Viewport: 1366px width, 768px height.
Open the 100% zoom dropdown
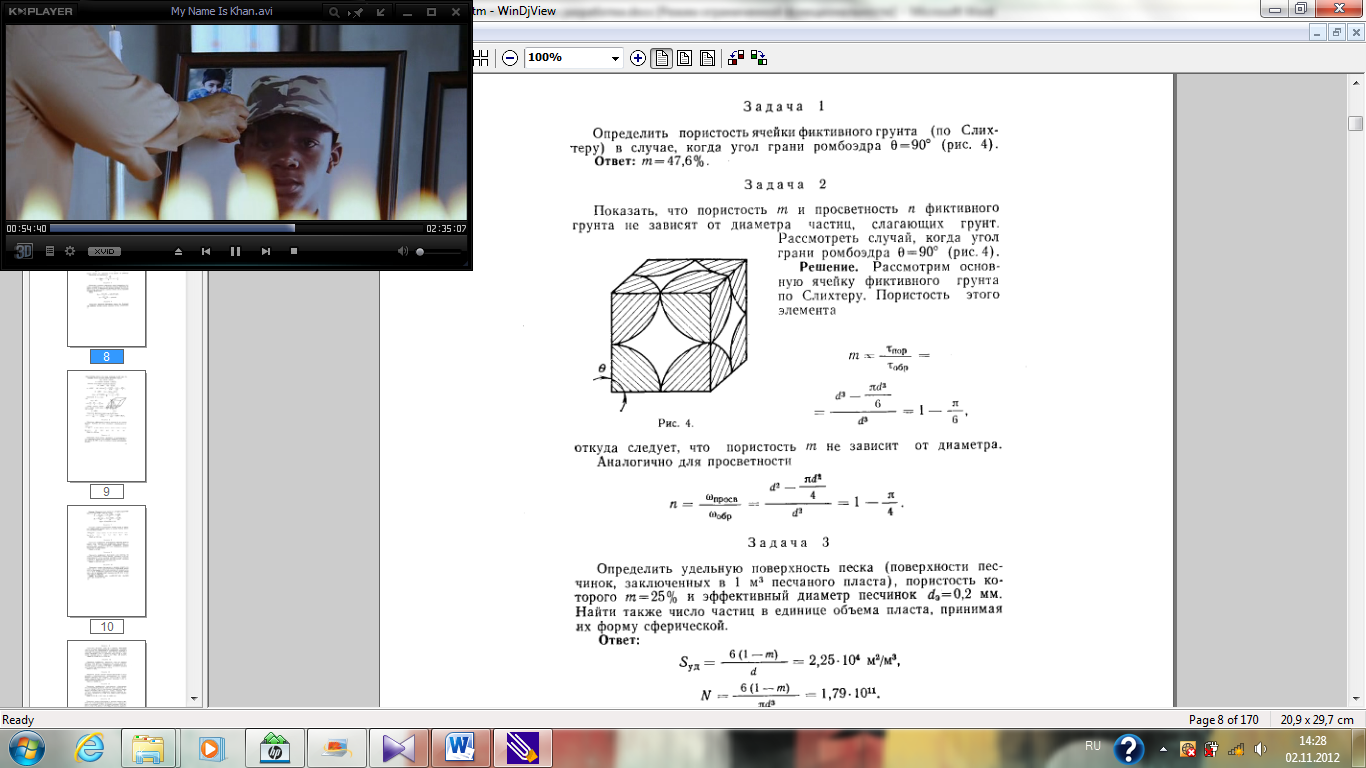click(615, 58)
